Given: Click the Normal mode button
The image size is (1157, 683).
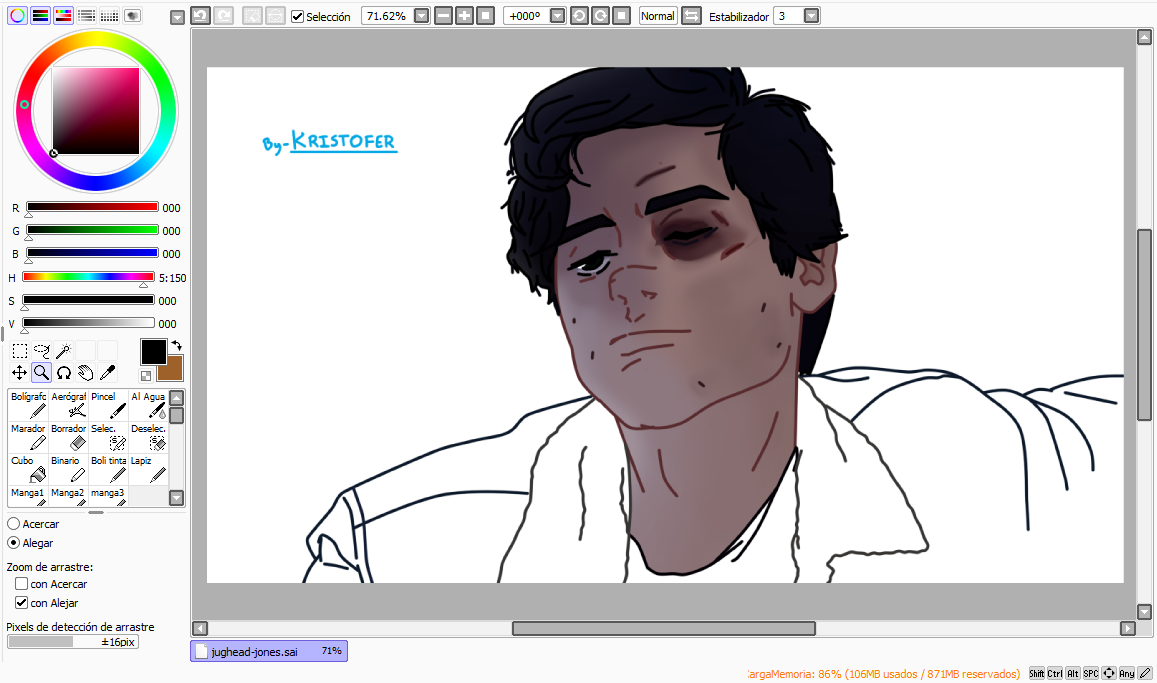Looking at the screenshot, I should 657,15.
